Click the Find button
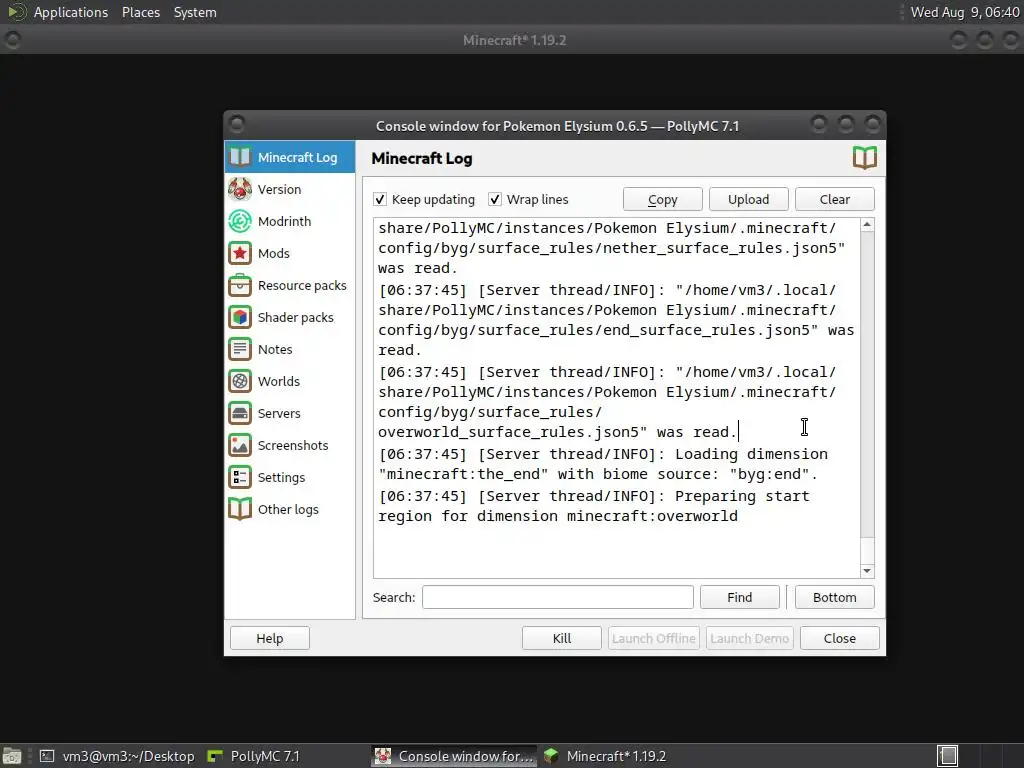The height and width of the screenshot is (768, 1024). [x=739, y=598]
